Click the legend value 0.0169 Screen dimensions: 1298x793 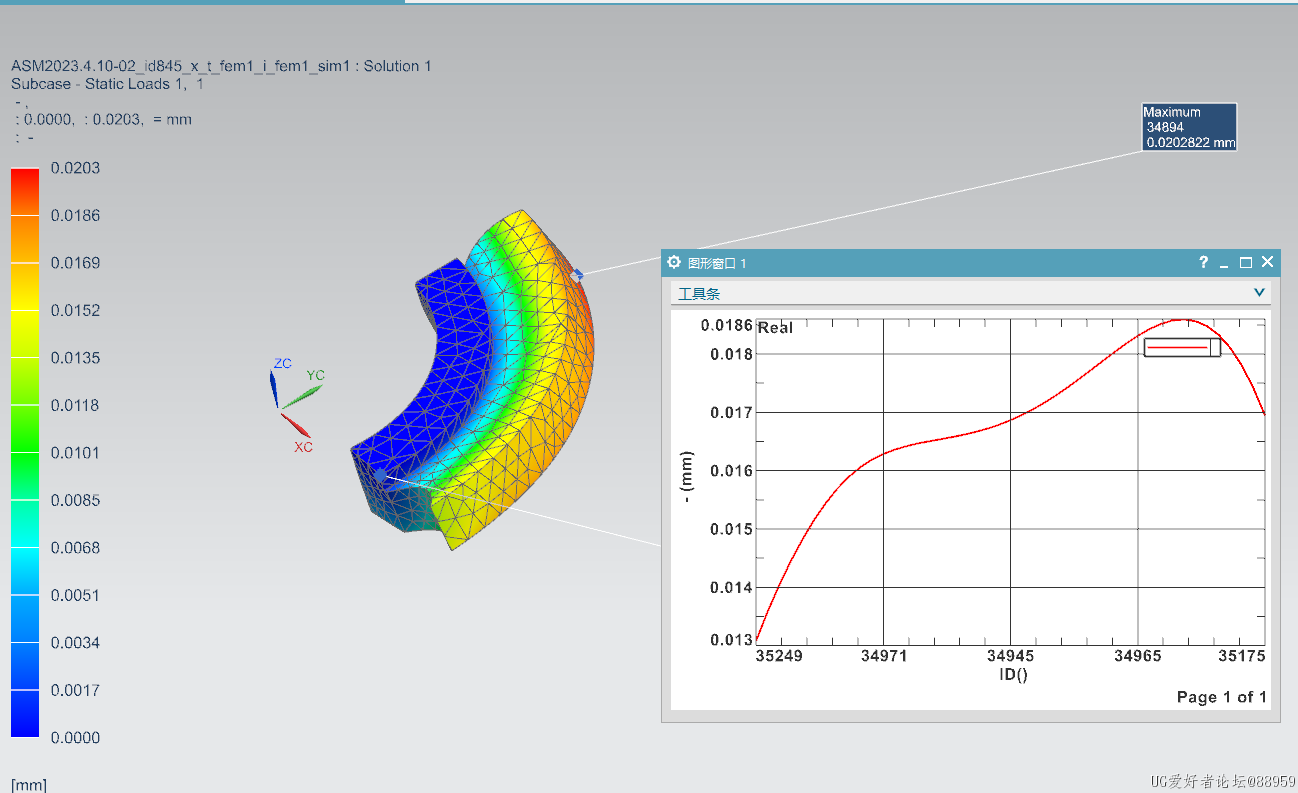(75, 263)
